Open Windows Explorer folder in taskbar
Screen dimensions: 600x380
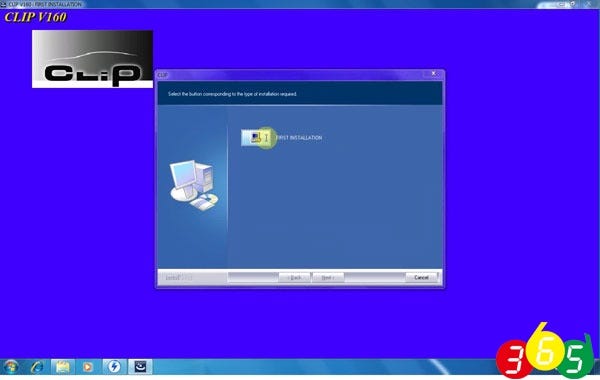click(63, 367)
